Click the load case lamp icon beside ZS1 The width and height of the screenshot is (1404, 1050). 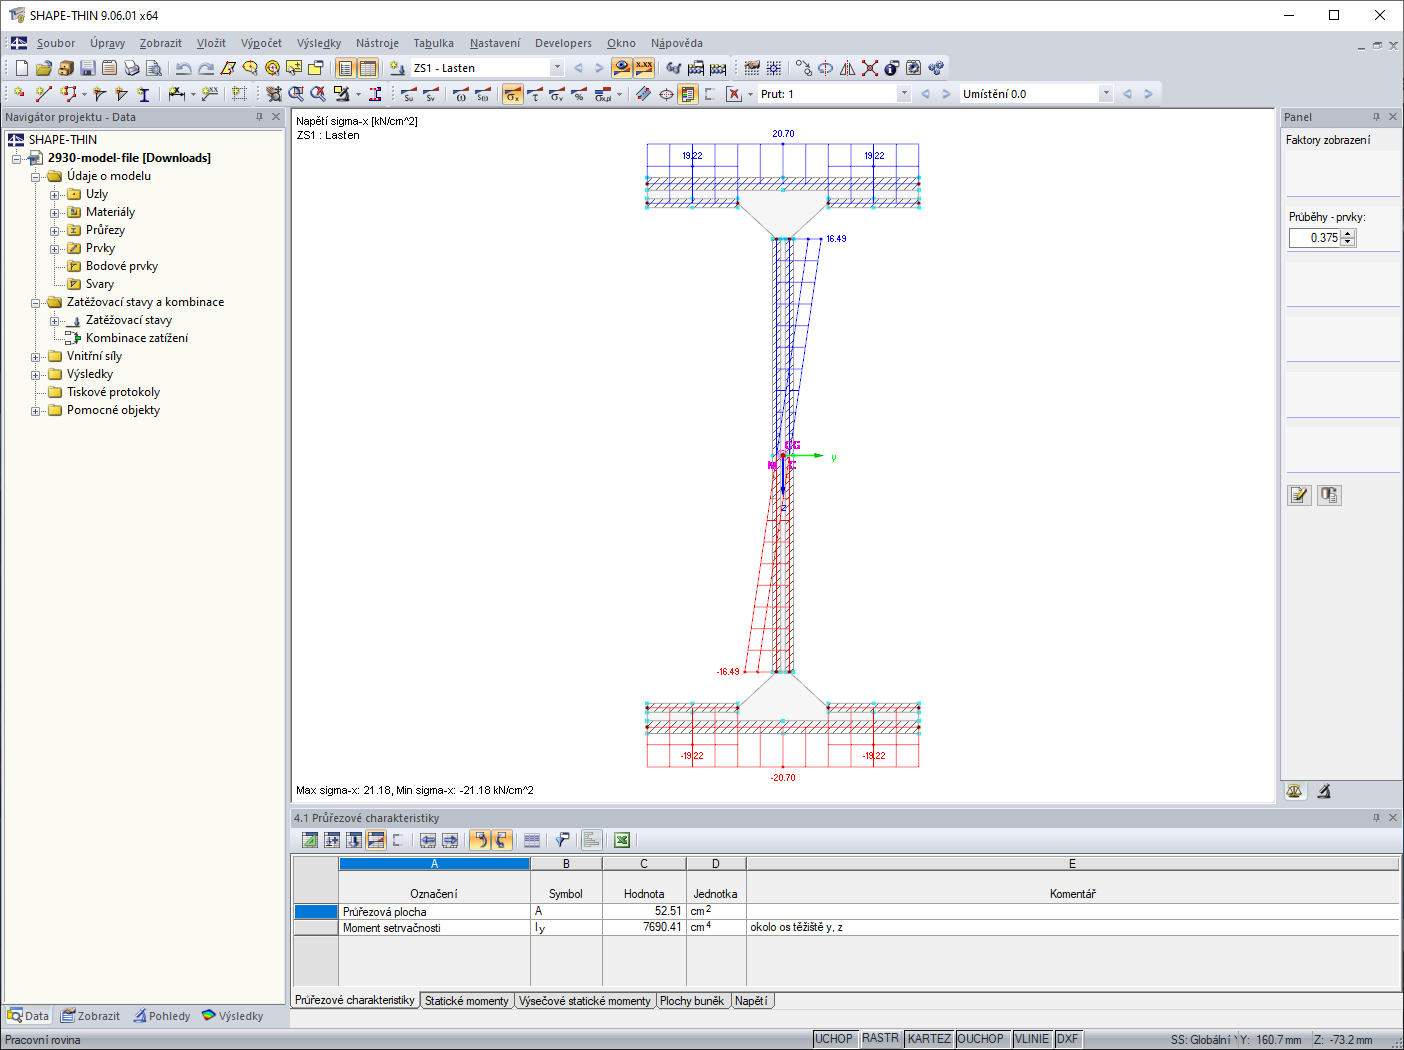coord(397,68)
